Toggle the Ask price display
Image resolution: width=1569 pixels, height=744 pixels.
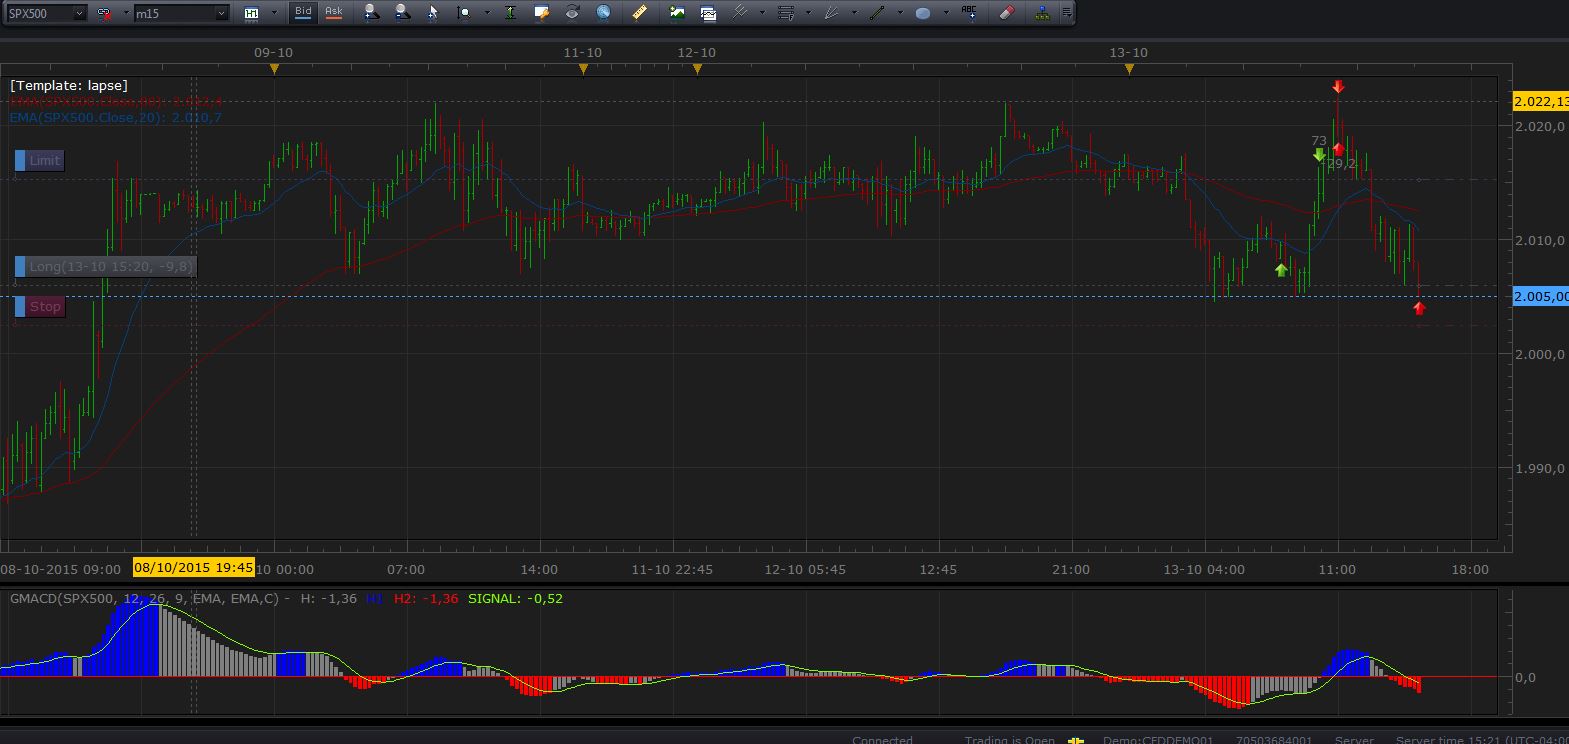coord(334,13)
